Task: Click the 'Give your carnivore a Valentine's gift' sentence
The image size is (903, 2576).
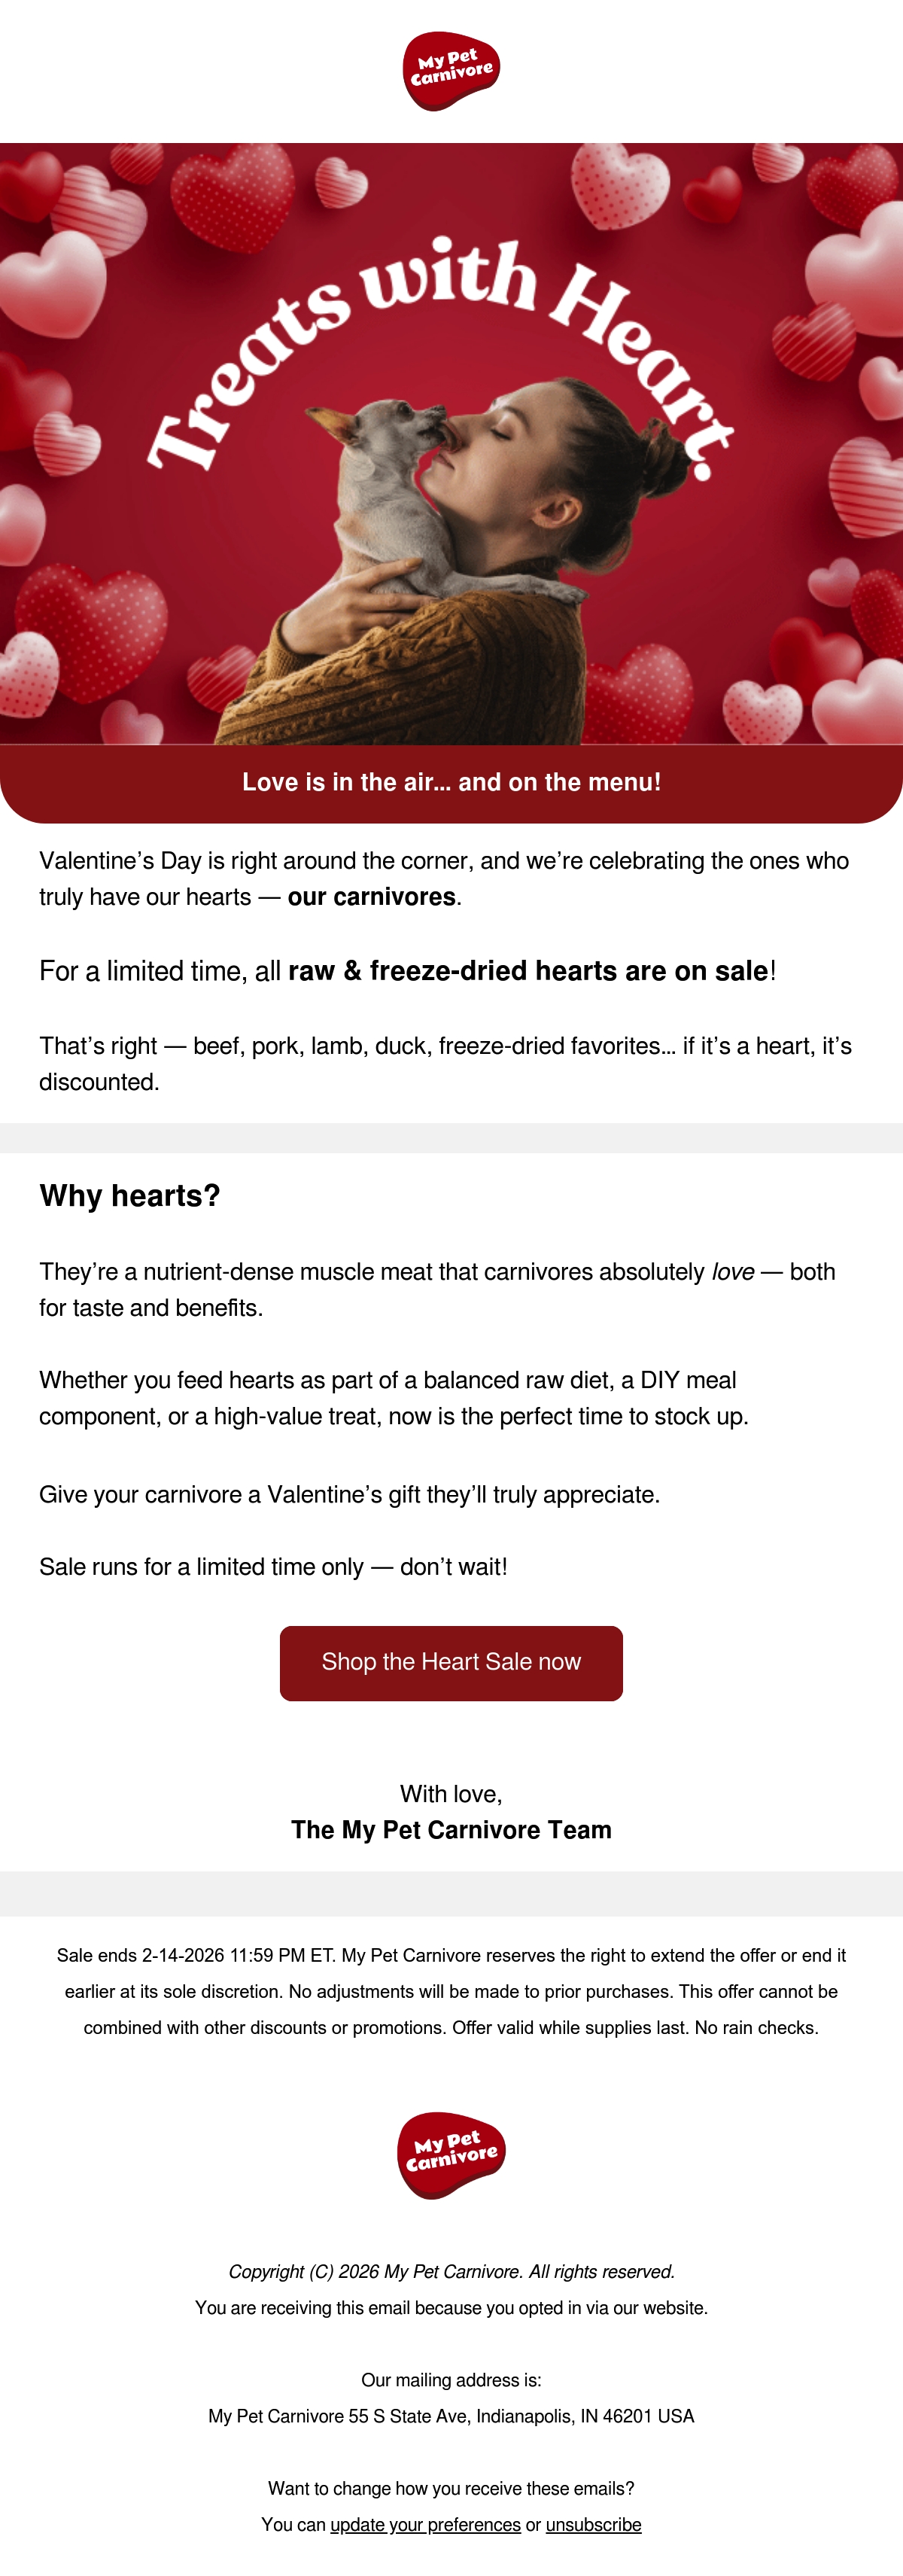Action: [x=350, y=1494]
